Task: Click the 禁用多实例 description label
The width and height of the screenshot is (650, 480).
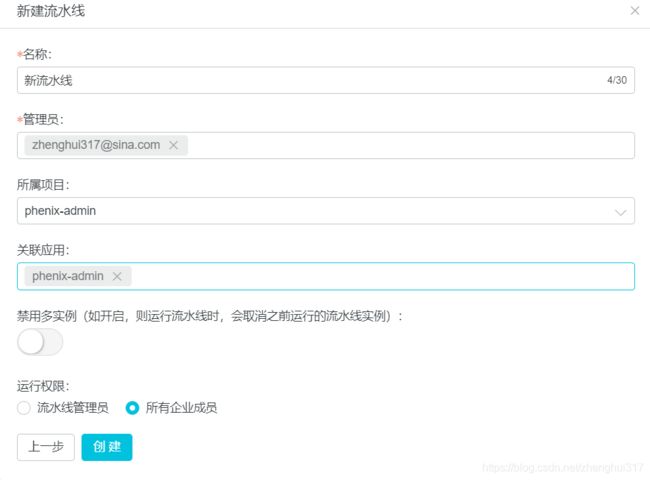Action: click(210, 316)
